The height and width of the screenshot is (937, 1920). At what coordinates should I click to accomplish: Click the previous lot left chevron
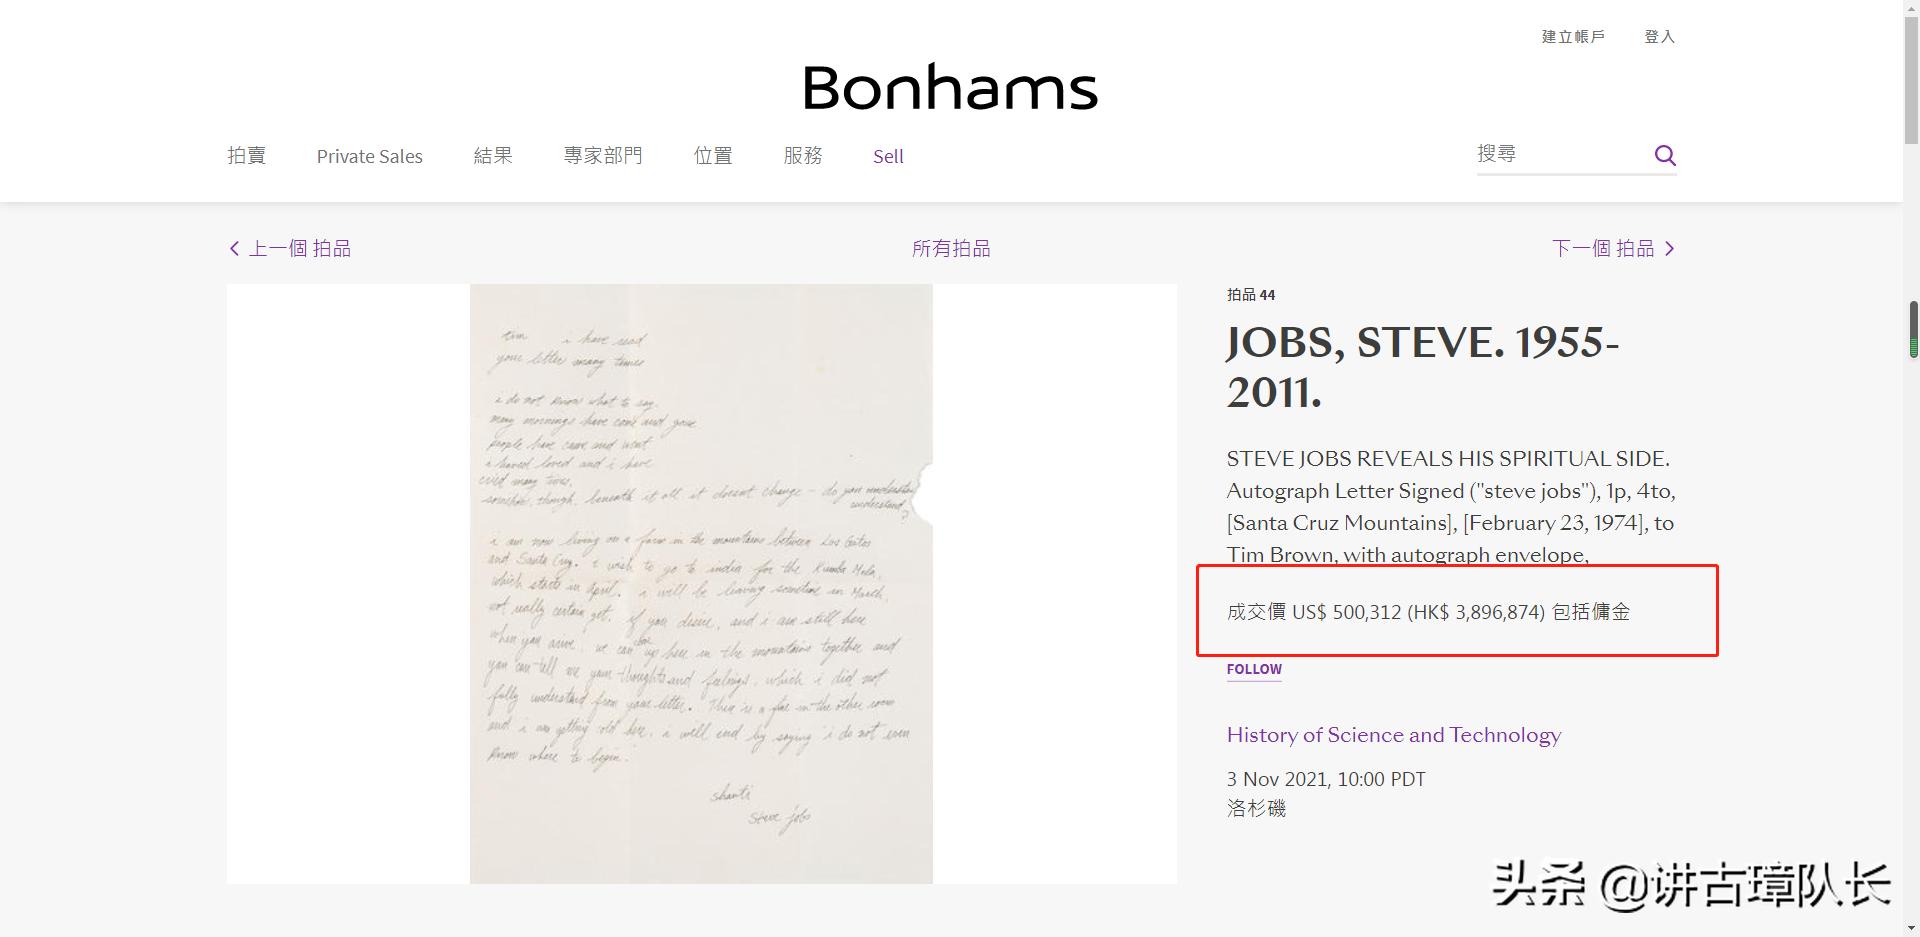click(x=234, y=248)
